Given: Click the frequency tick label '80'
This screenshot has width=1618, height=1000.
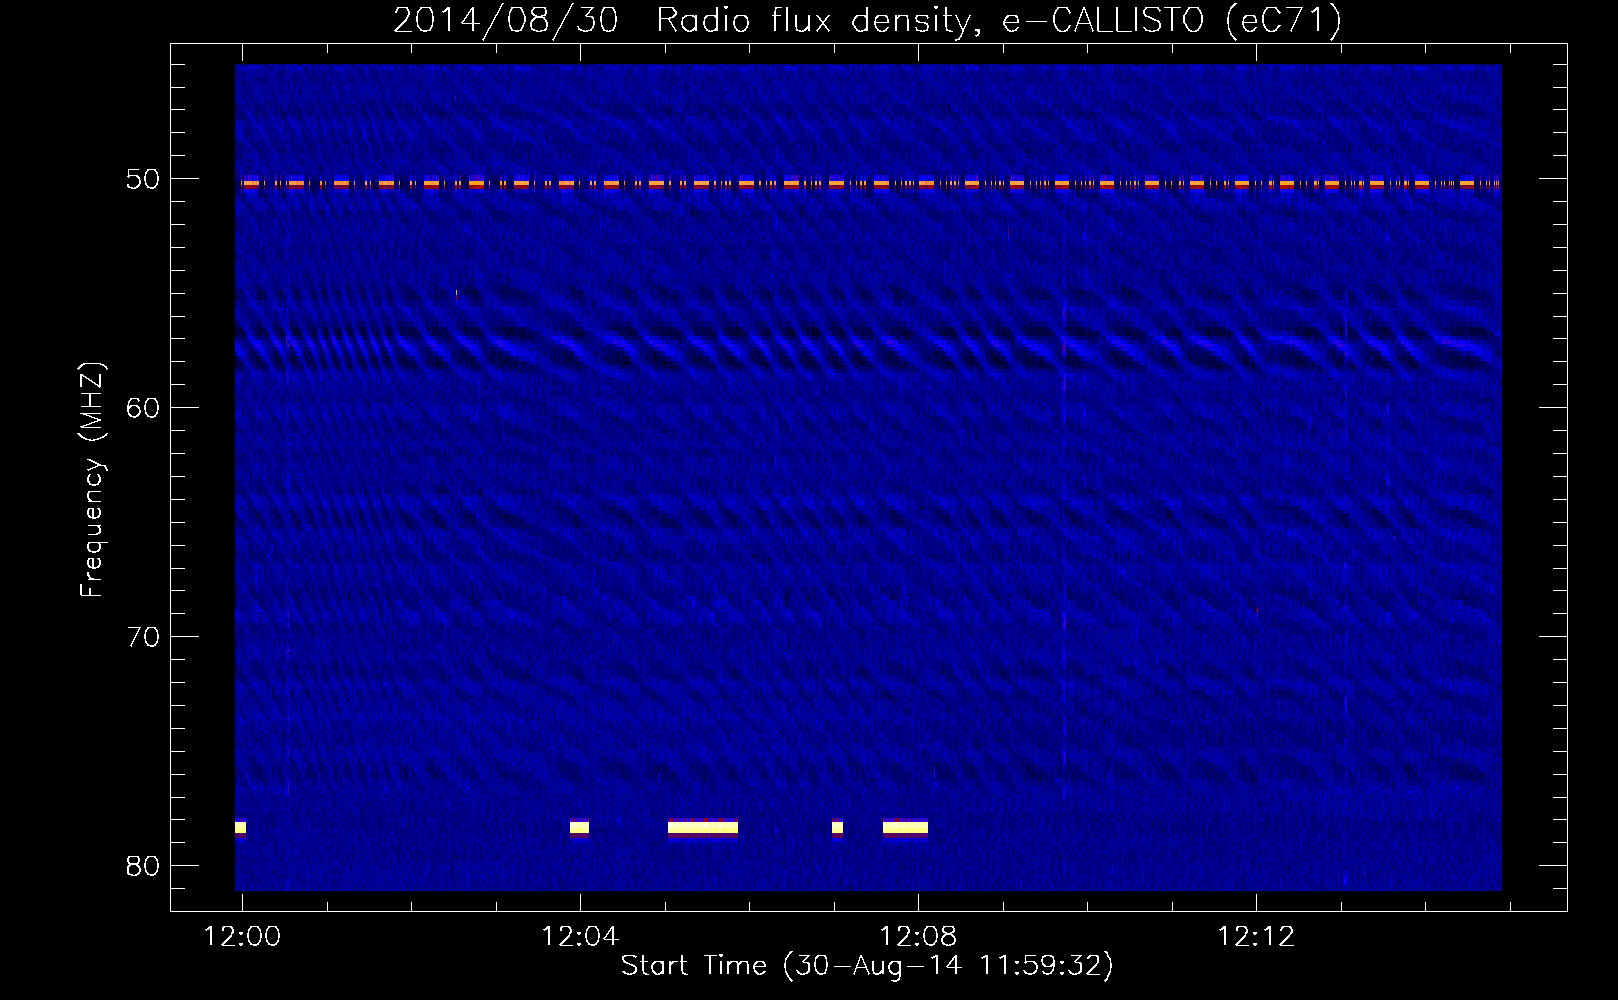Looking at the screenshot, I should 143,866.
